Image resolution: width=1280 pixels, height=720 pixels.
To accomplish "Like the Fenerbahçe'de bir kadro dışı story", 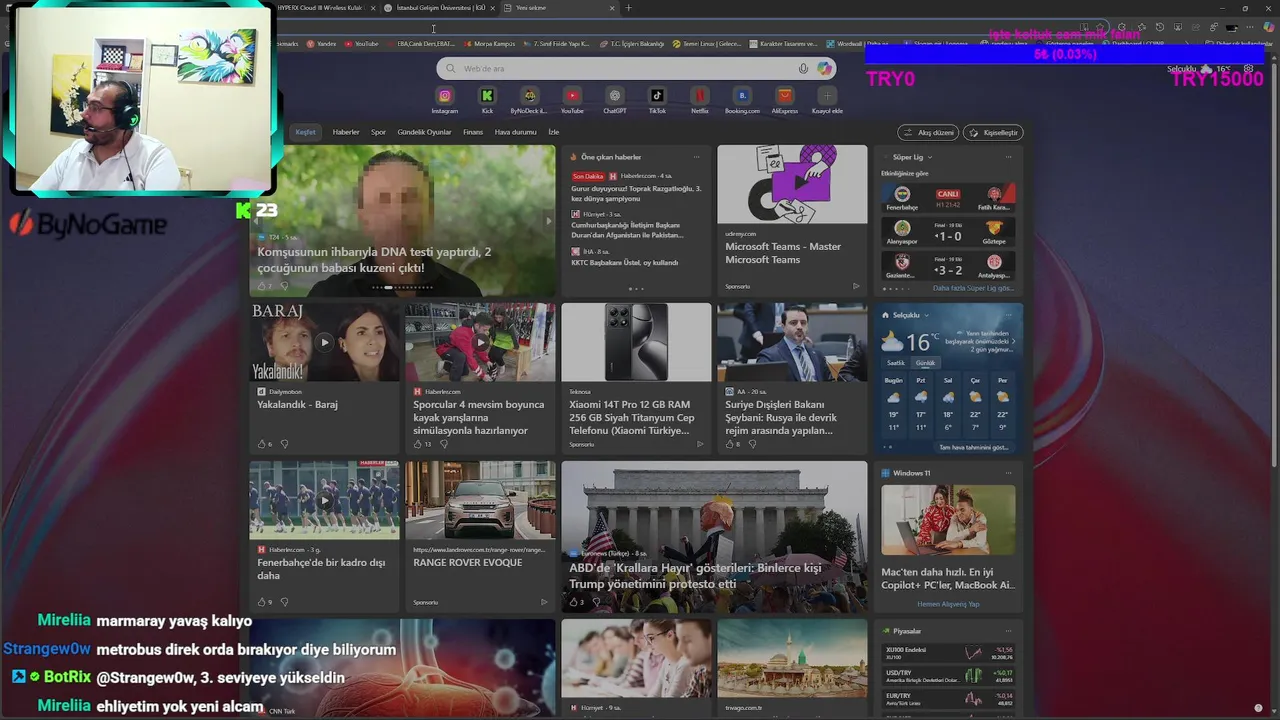I will click(262, 602).
